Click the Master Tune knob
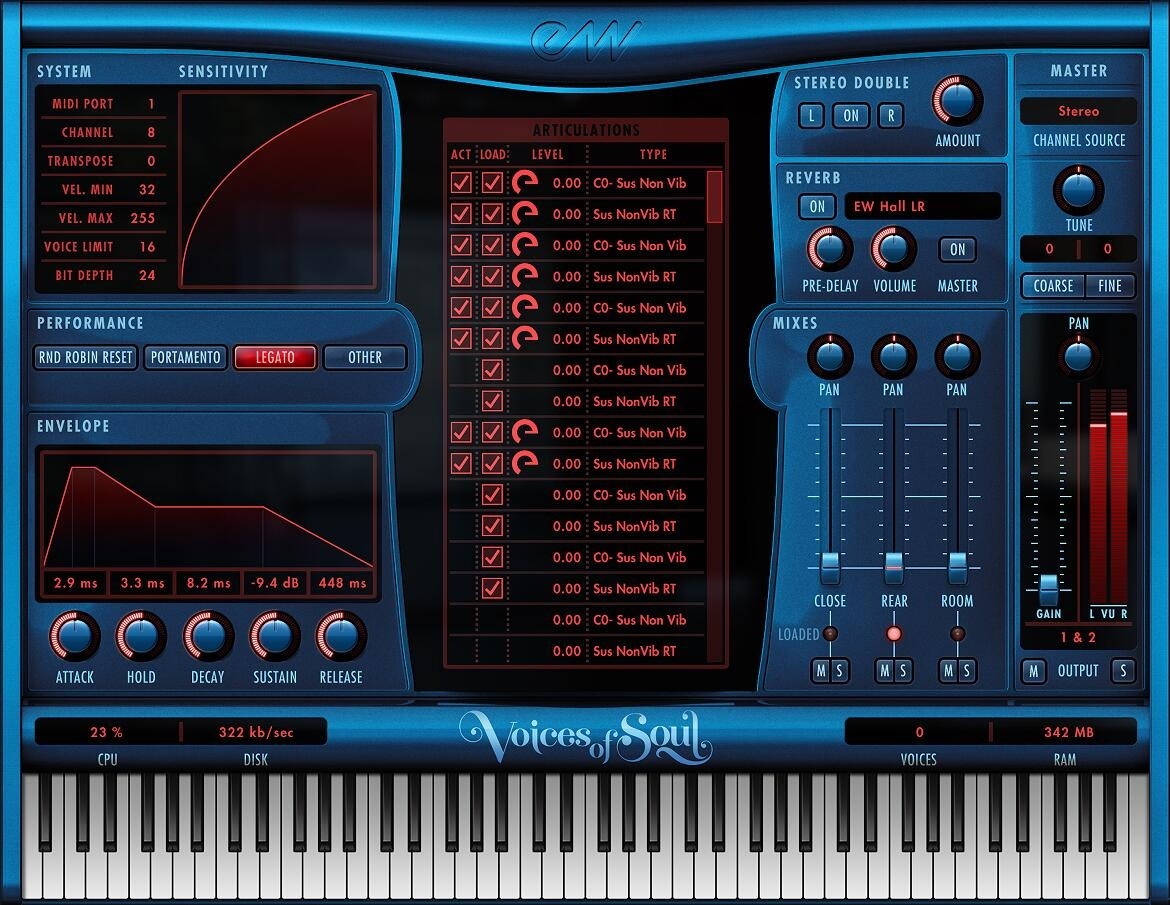The height and width of the screenshot is (905, 1170). (1078, 190)
